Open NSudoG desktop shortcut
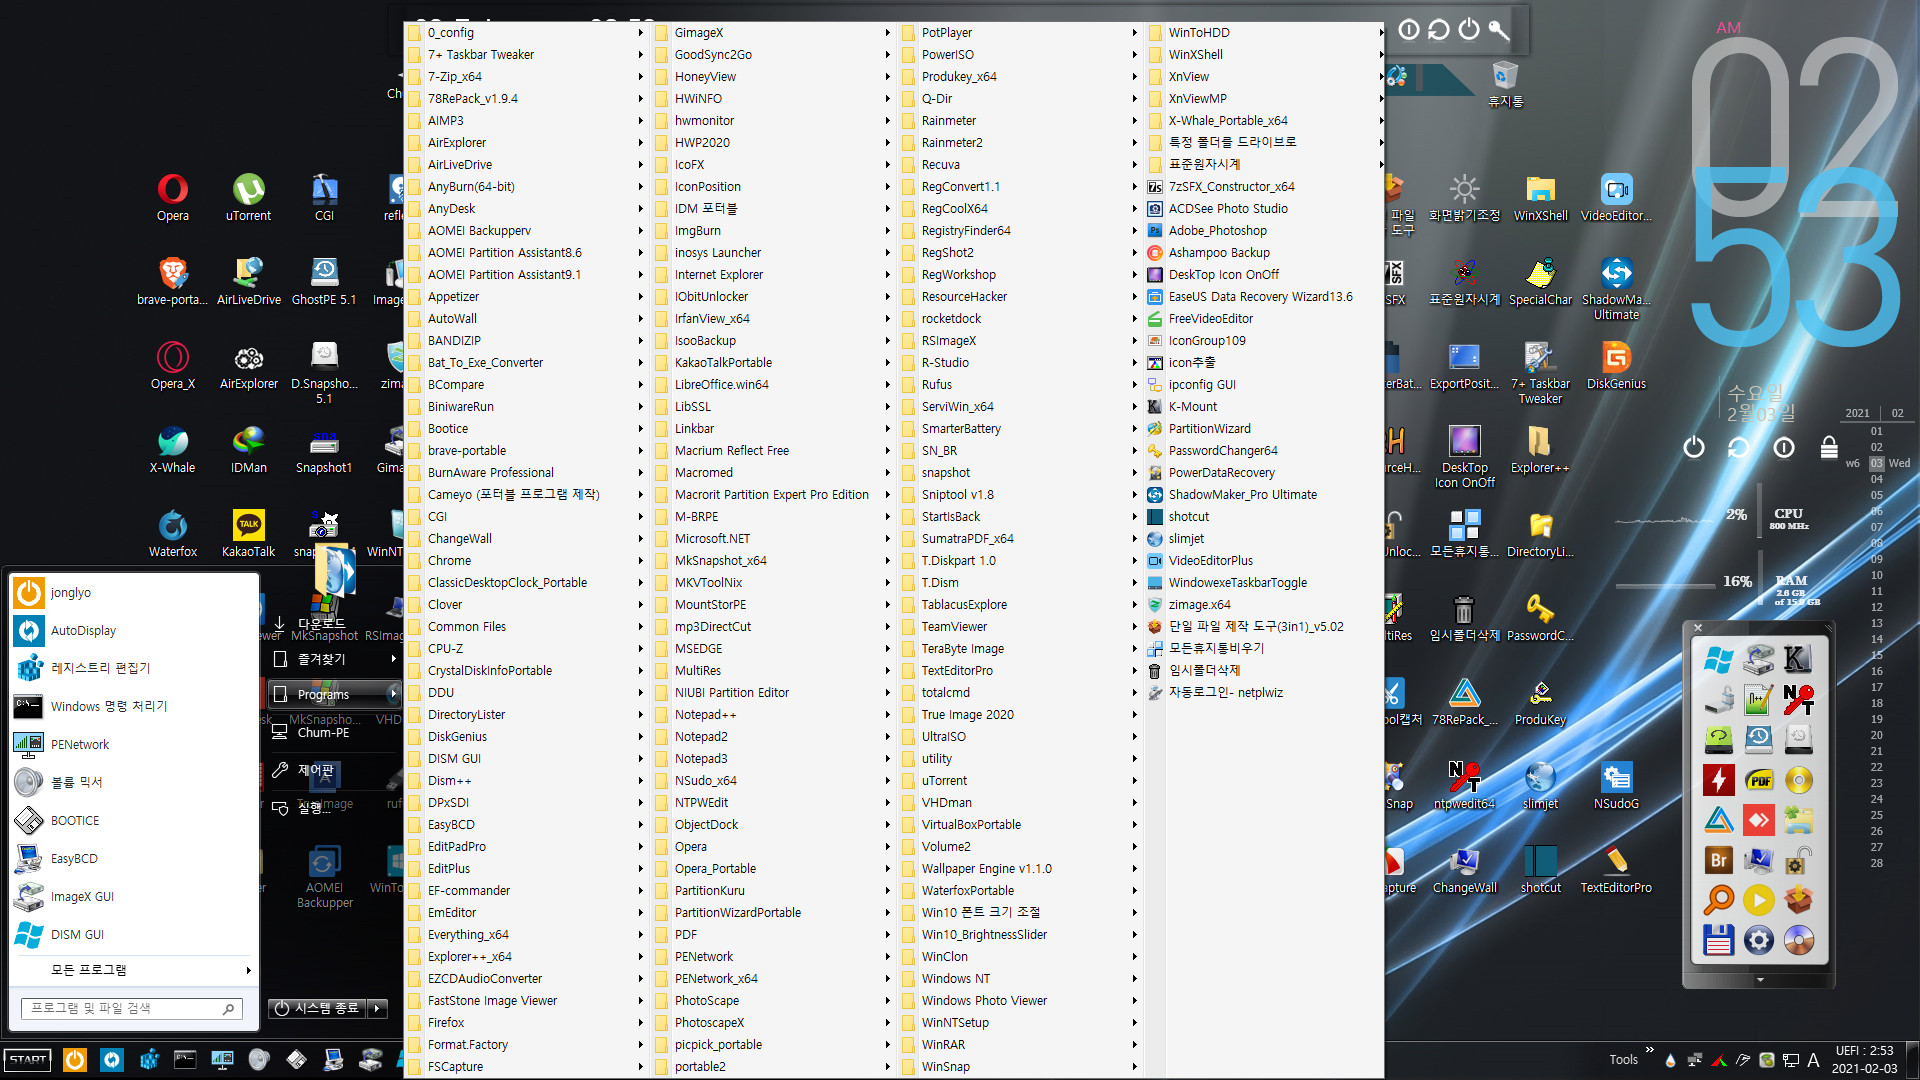This screenshot has height=1080, width=1920. [1616, 785]
